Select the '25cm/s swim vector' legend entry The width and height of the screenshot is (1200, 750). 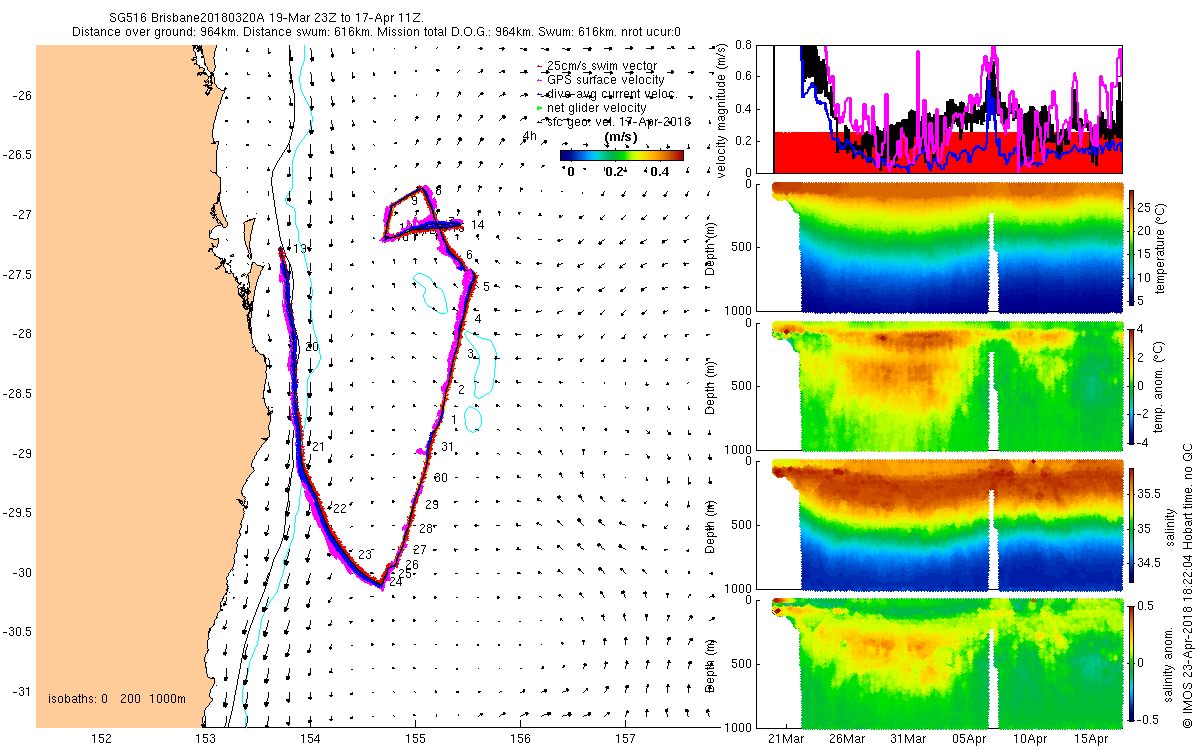coord(602,66)
